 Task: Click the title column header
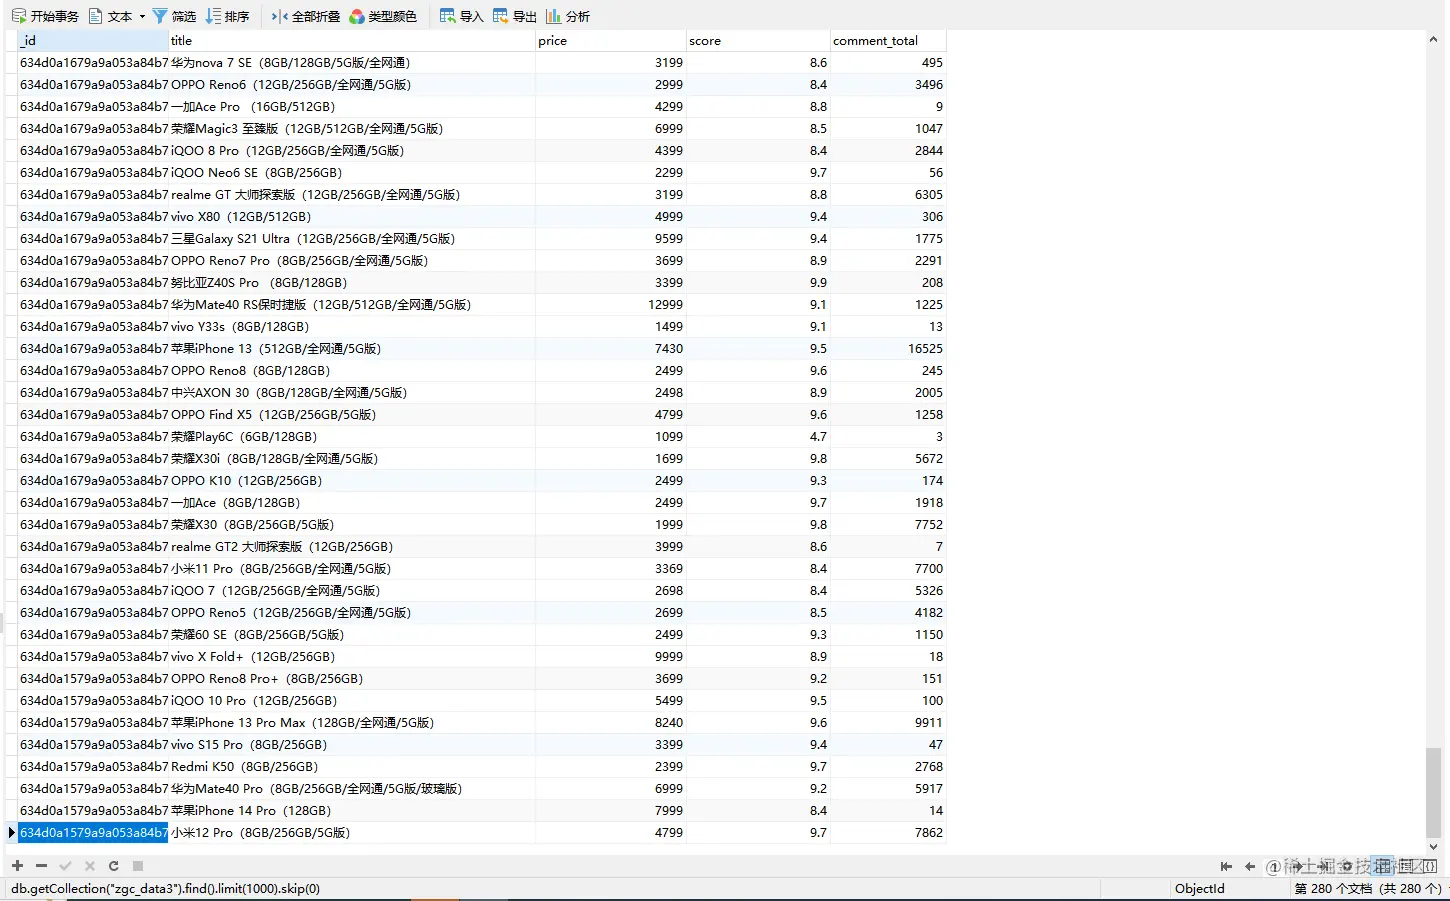(x=352, y=41)
